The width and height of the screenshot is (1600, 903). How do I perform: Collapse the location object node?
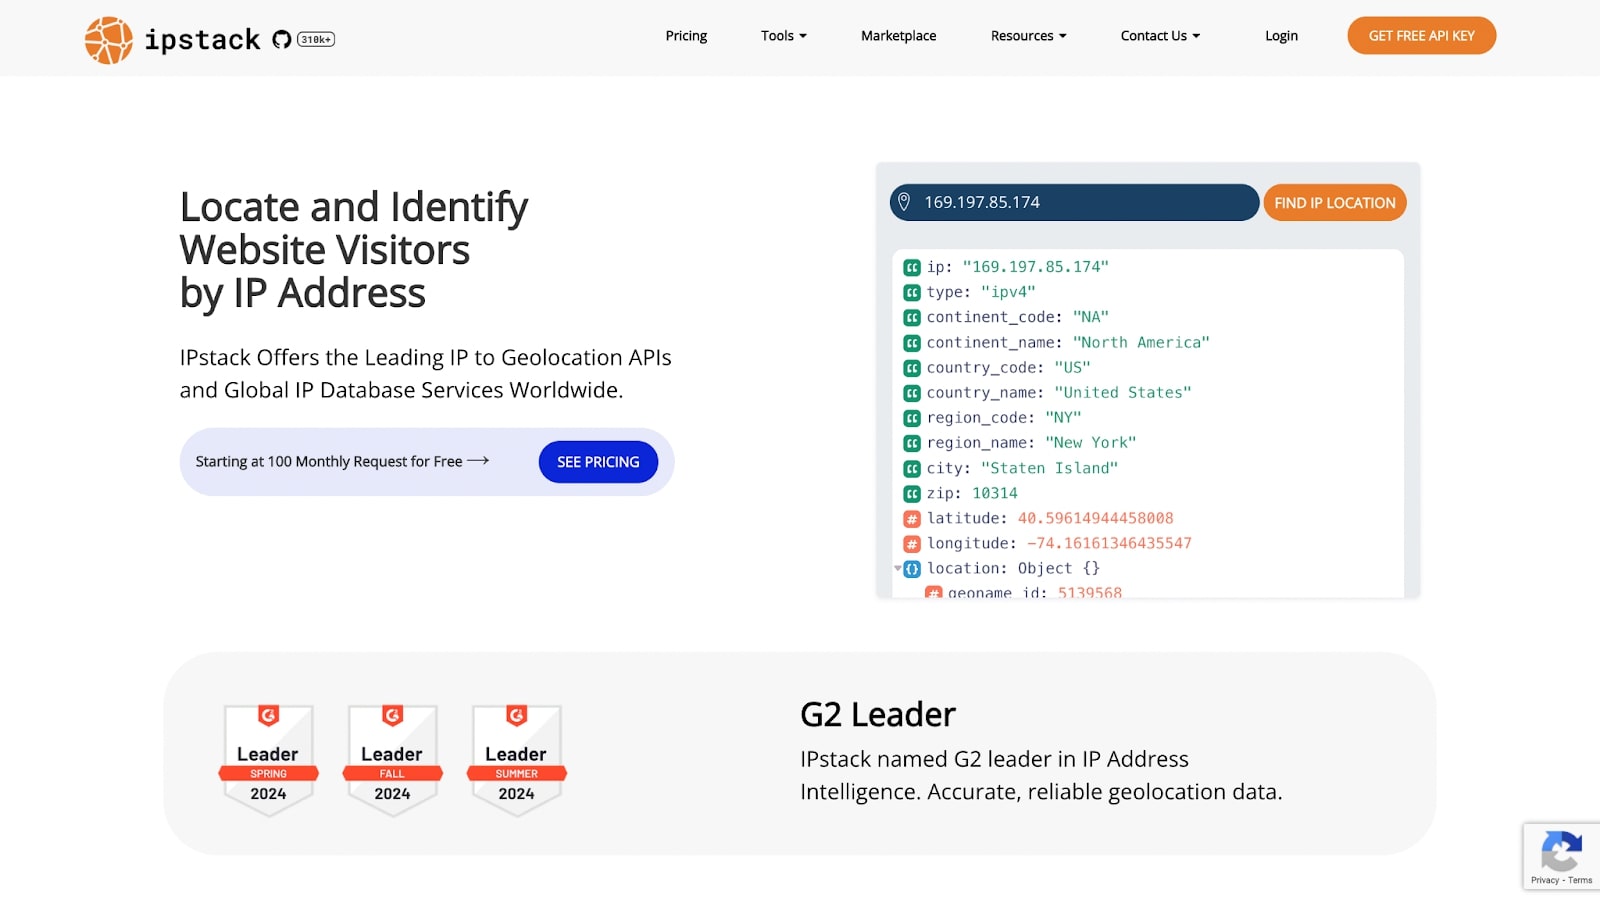[898, 569]
